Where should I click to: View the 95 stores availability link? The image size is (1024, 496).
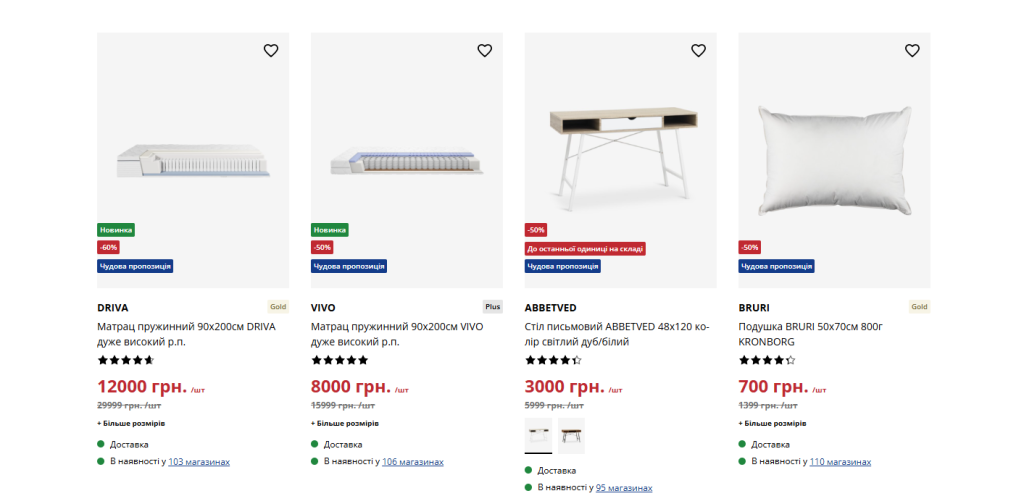coord(624,488)
